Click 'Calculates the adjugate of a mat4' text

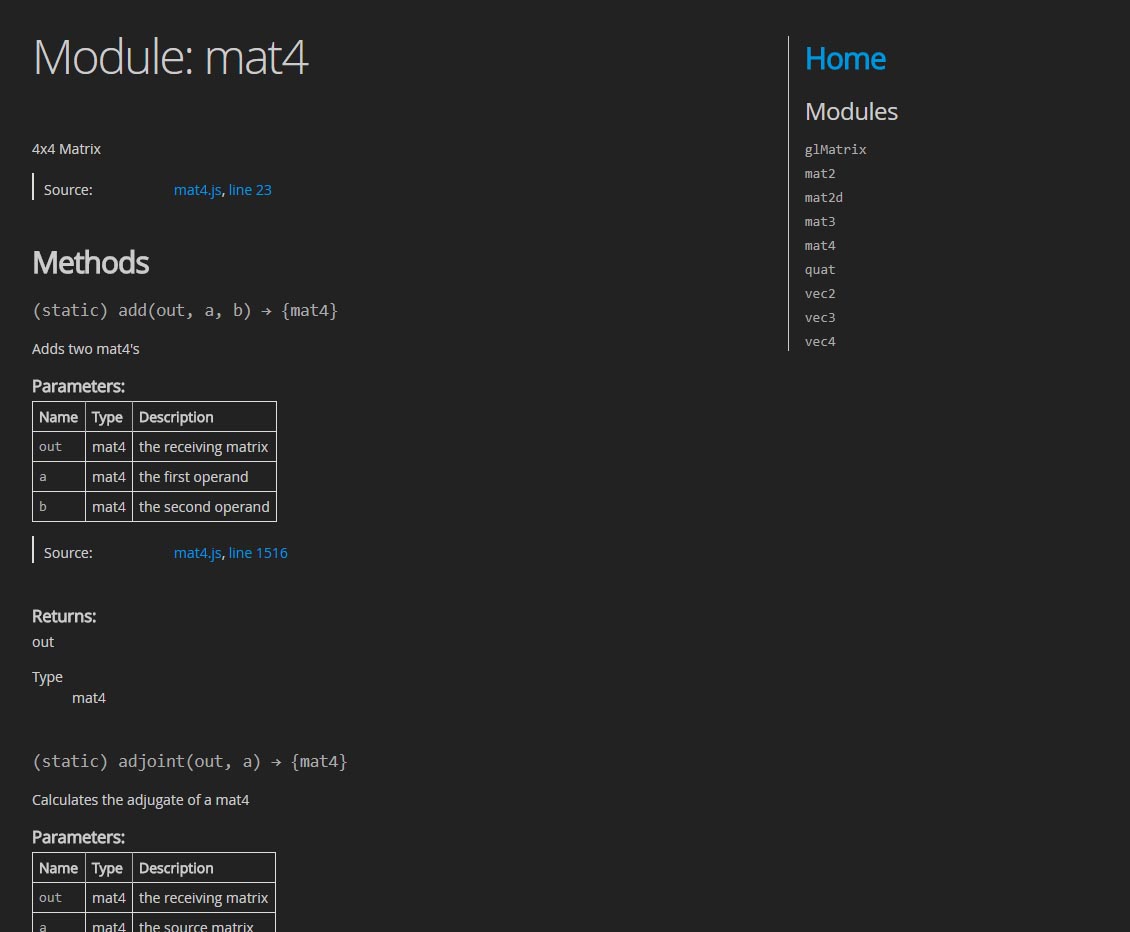[141, 800]
